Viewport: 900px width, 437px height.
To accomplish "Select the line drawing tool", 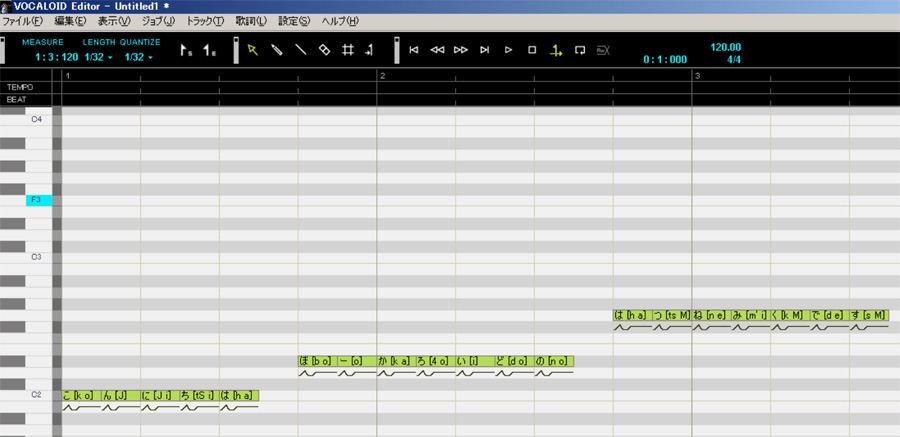I will pos(300,50).
